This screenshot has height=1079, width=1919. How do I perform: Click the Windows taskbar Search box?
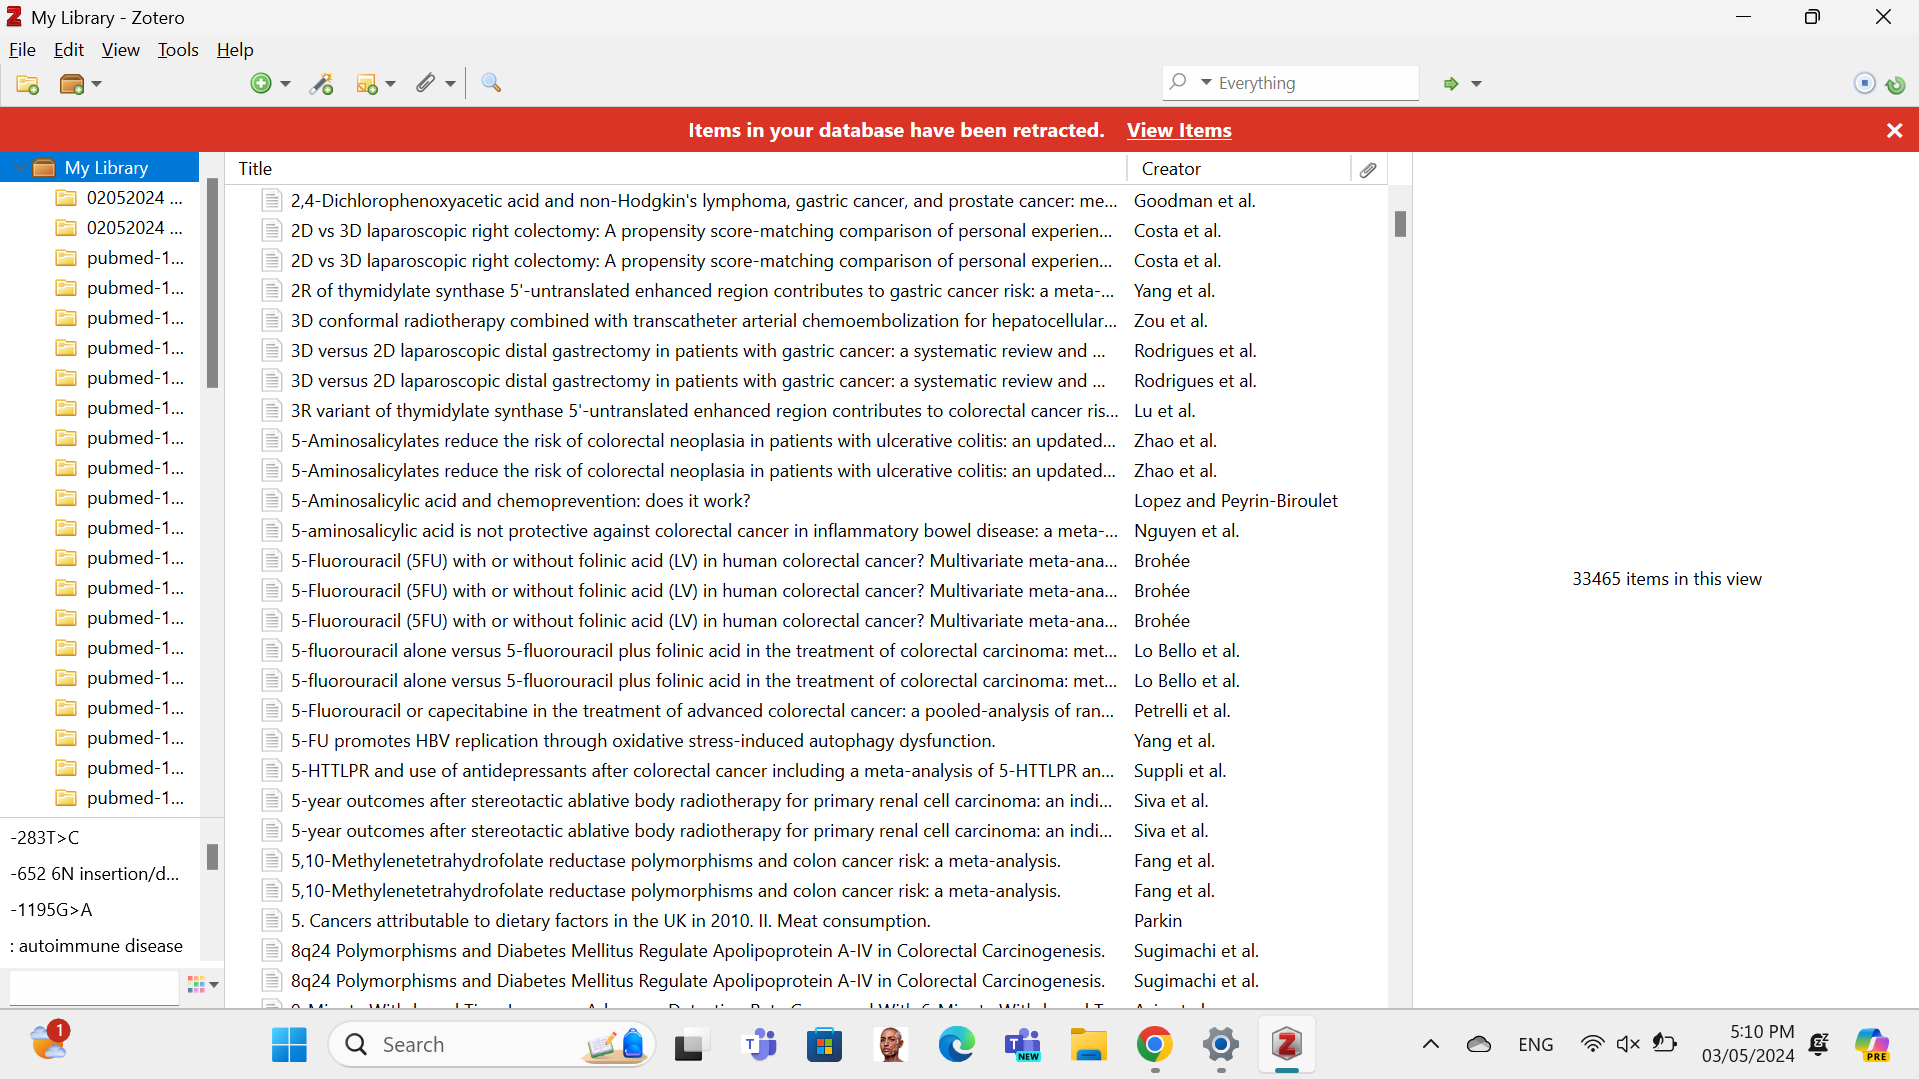coord(492,1045)
